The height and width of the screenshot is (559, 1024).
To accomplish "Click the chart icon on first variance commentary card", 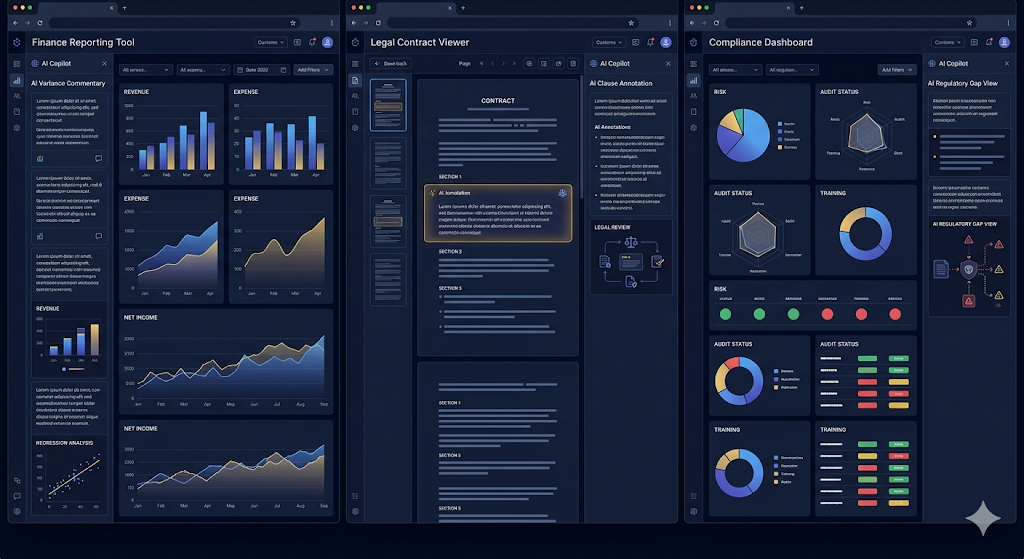I will (40, 159).
